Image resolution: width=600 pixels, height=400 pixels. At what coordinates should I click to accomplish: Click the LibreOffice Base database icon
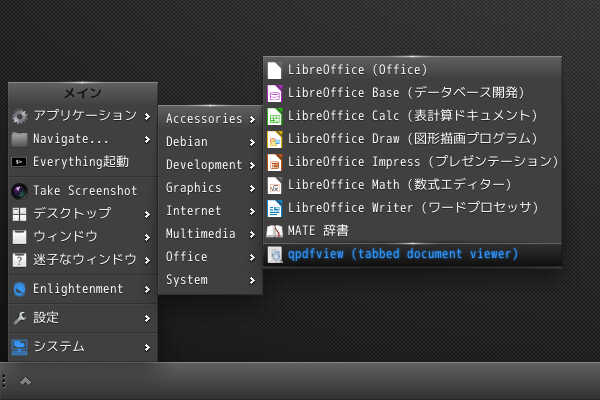pos(274,93)
